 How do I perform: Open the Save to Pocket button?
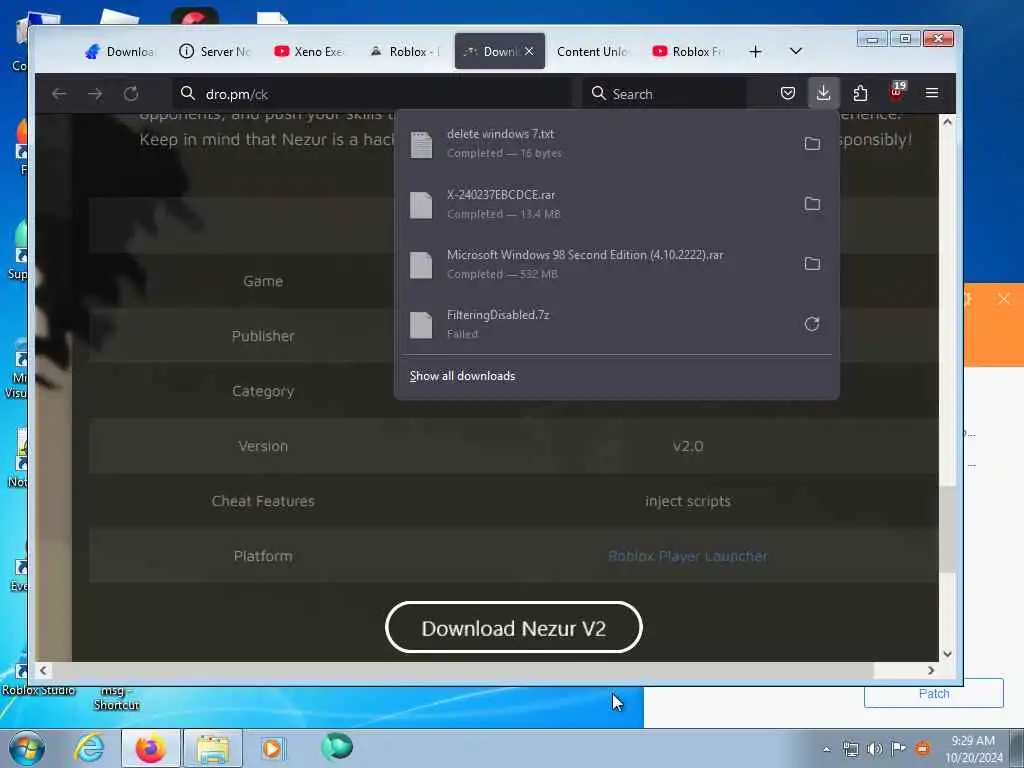tap(788, 93)
